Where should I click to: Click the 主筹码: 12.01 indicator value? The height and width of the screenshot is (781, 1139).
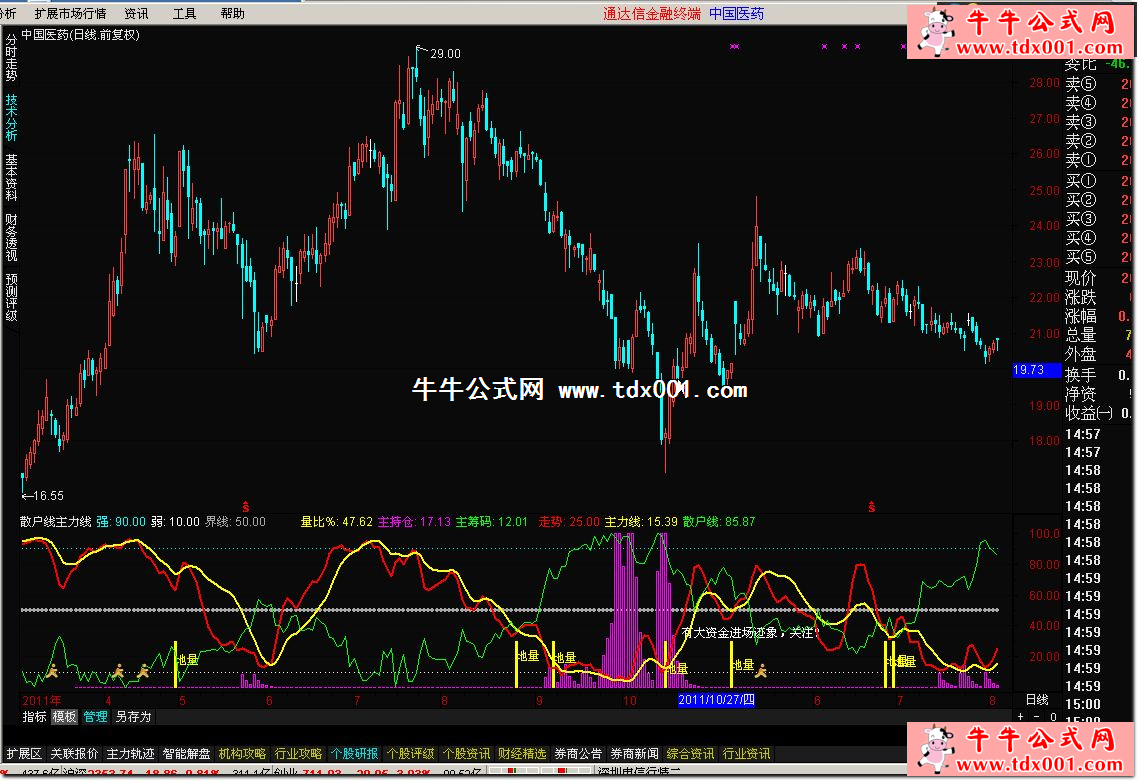492,522
